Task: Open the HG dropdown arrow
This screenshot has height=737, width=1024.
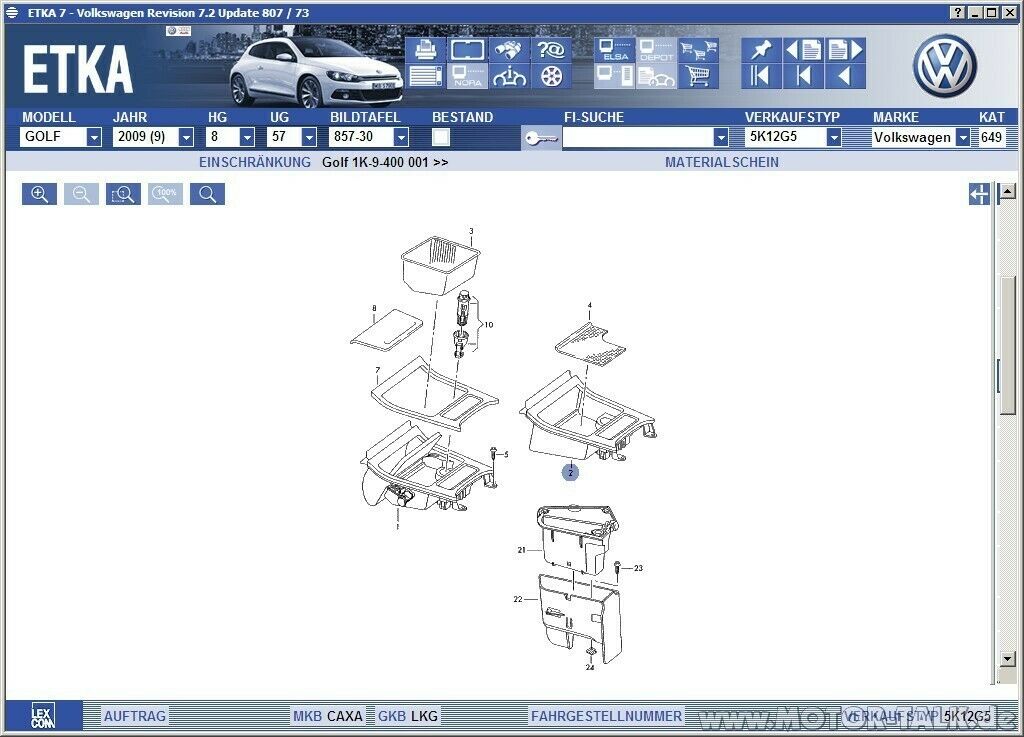Action: pyautogui.click(x=247, y=137)
